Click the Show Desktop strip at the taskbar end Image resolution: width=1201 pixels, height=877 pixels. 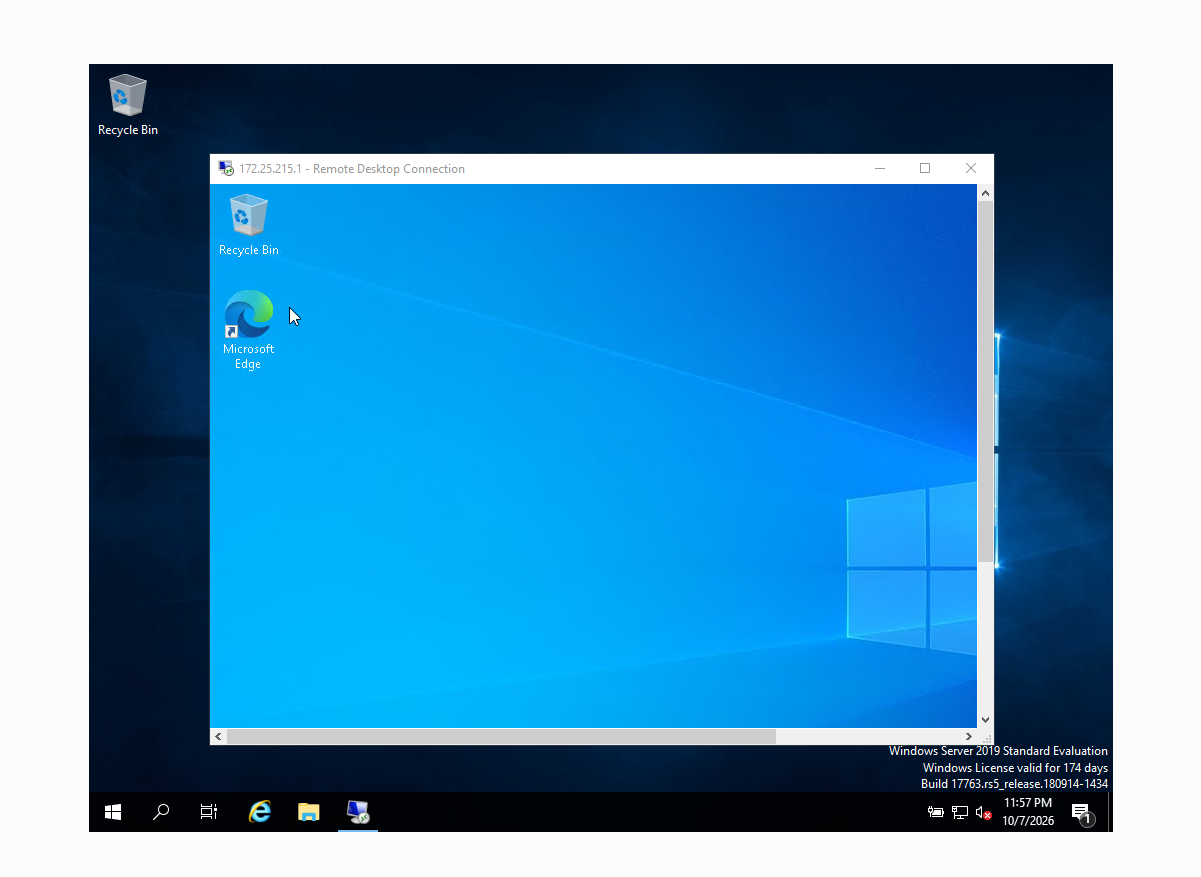click(x=1110, y=812)
